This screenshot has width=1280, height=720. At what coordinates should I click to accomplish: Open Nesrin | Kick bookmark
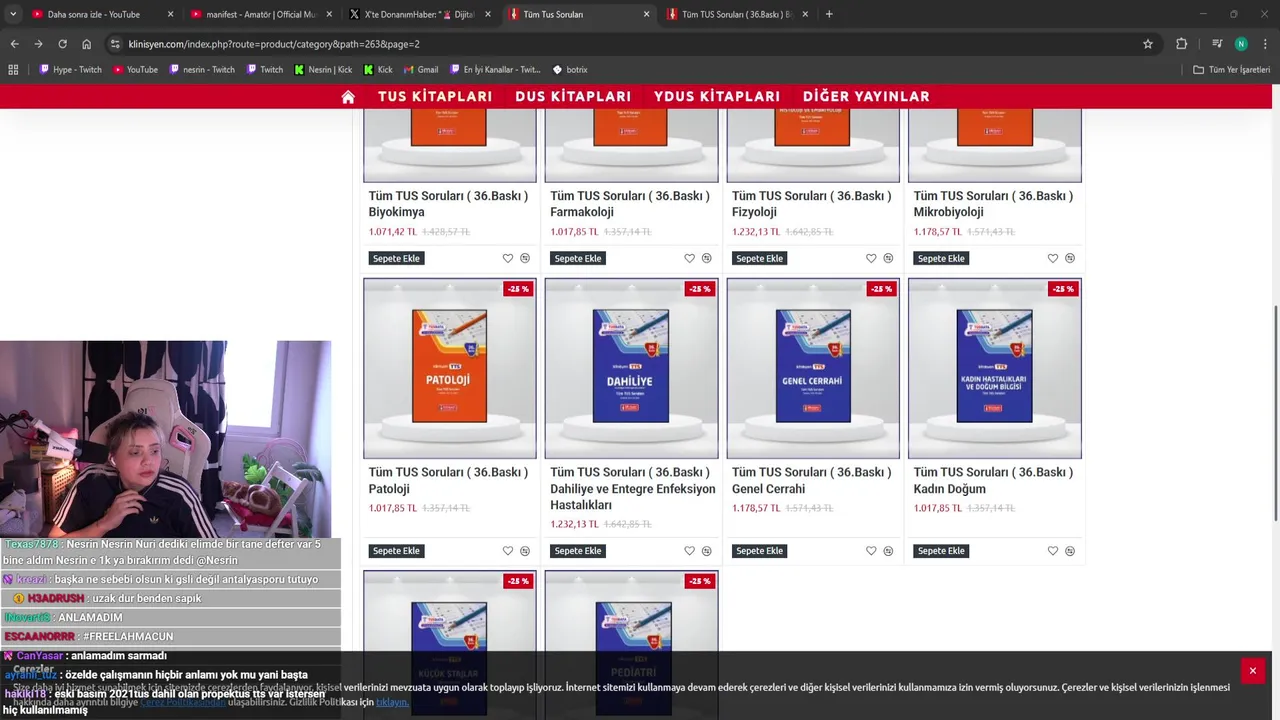click(323, 70)
